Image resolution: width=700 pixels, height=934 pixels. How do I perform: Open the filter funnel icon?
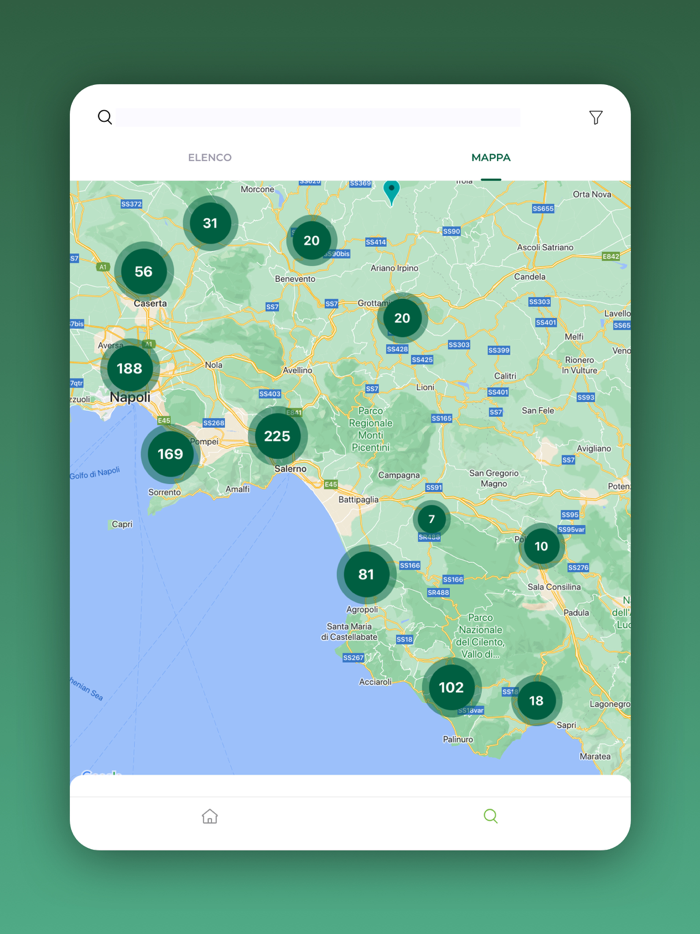pyautogui.click(x=596, y=117)
